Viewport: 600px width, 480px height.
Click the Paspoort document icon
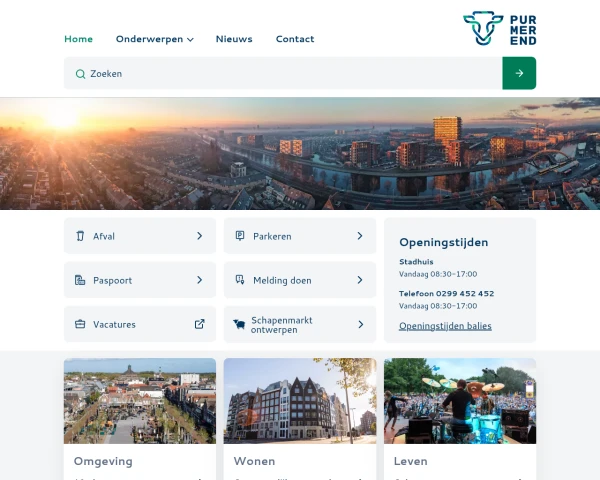[x=80, y=280]
